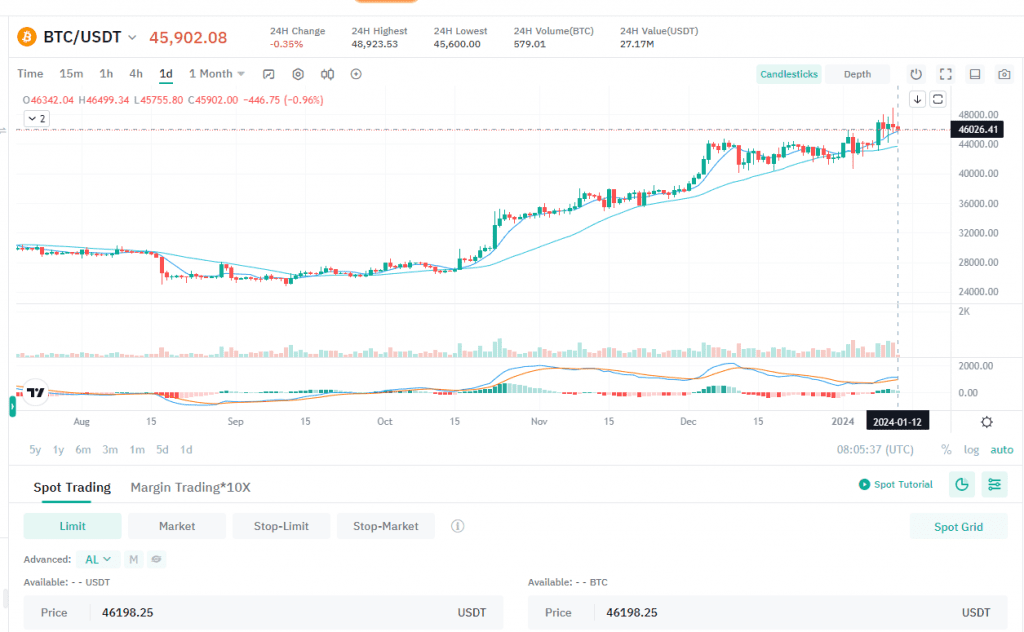Open the Spot Tutorial link
The width and height of the screenshot is (1024, 632).
coord(896,485)
